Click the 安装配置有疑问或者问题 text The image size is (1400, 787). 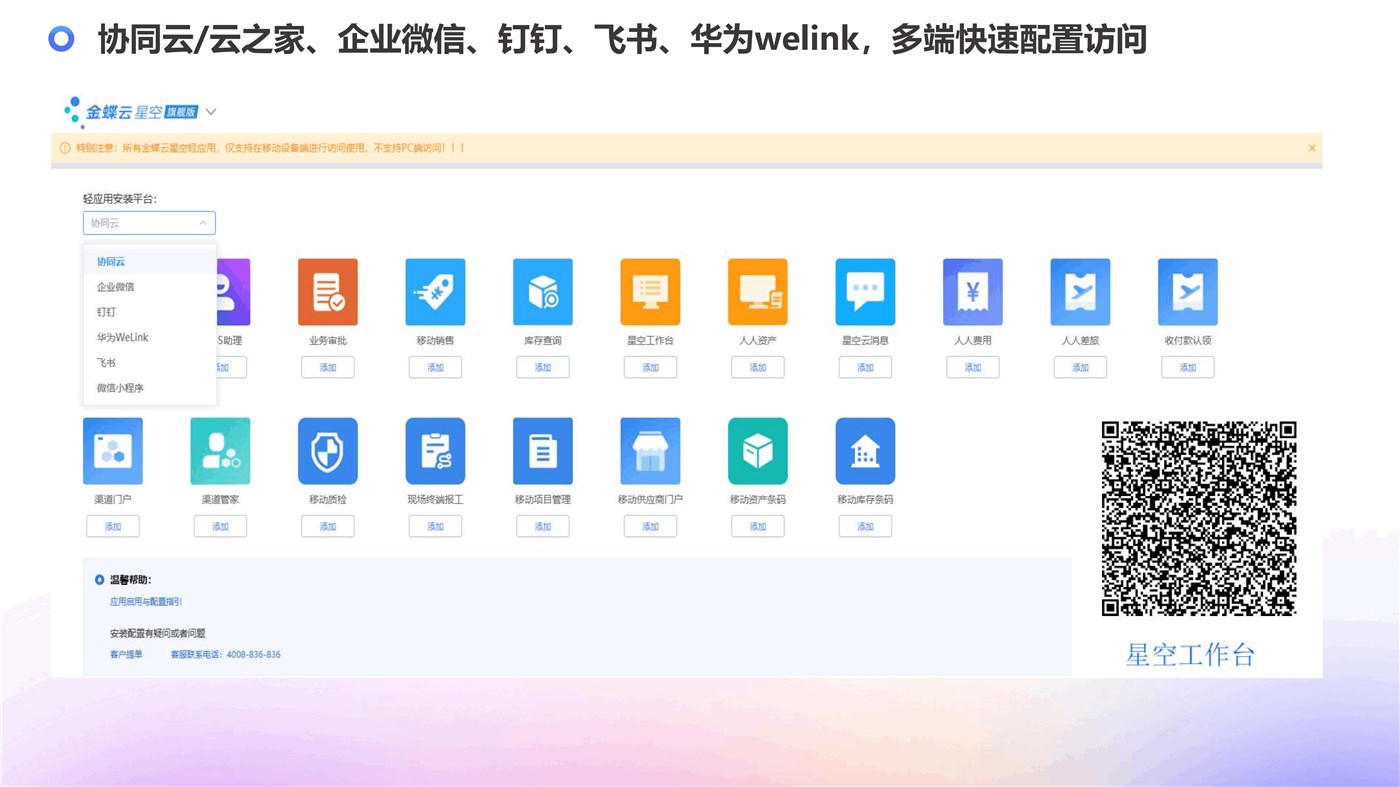pos(158,633)
